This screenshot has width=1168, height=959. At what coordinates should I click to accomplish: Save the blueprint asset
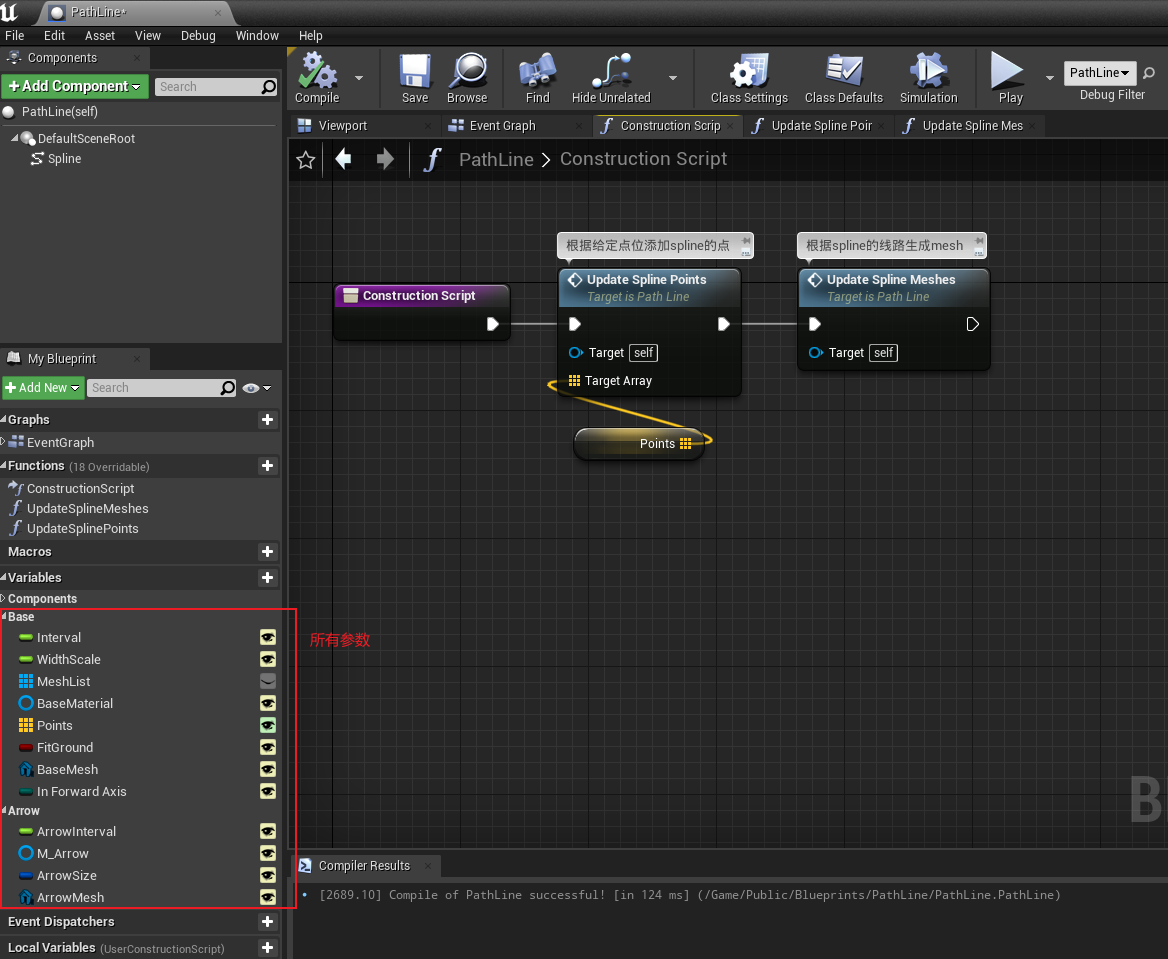[415, 78]
